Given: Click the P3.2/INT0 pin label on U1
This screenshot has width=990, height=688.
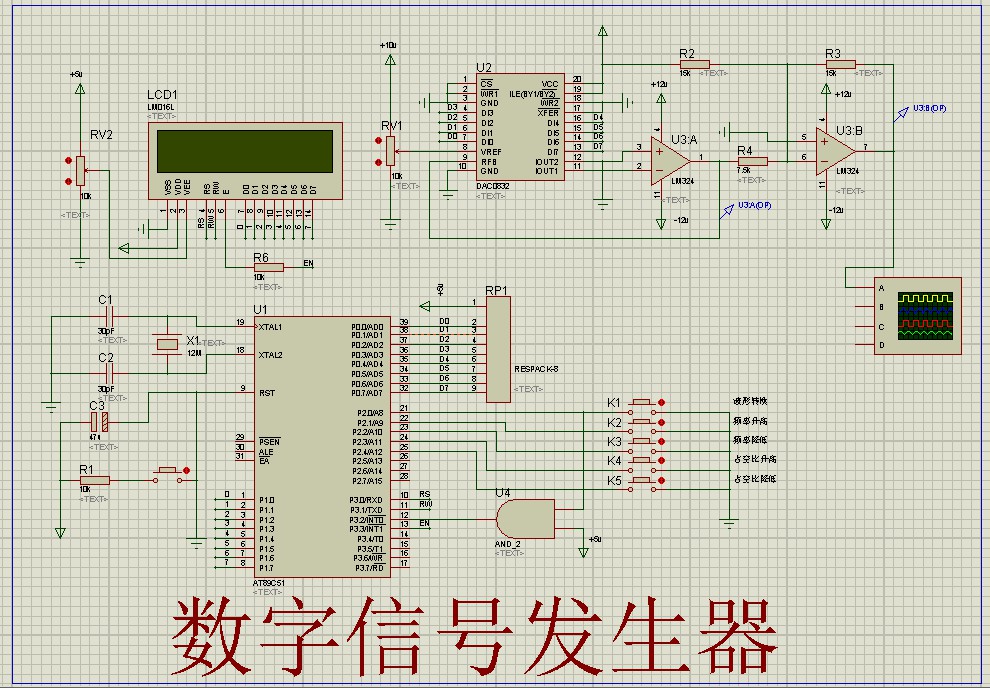Looking at the screenshot, I should click(x=367, y=520).
